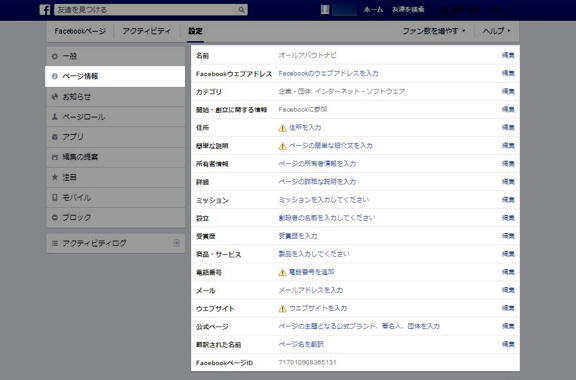Click the gear icon beside 一般
Viewport: 576px width, 380px height.
[55, 56]
